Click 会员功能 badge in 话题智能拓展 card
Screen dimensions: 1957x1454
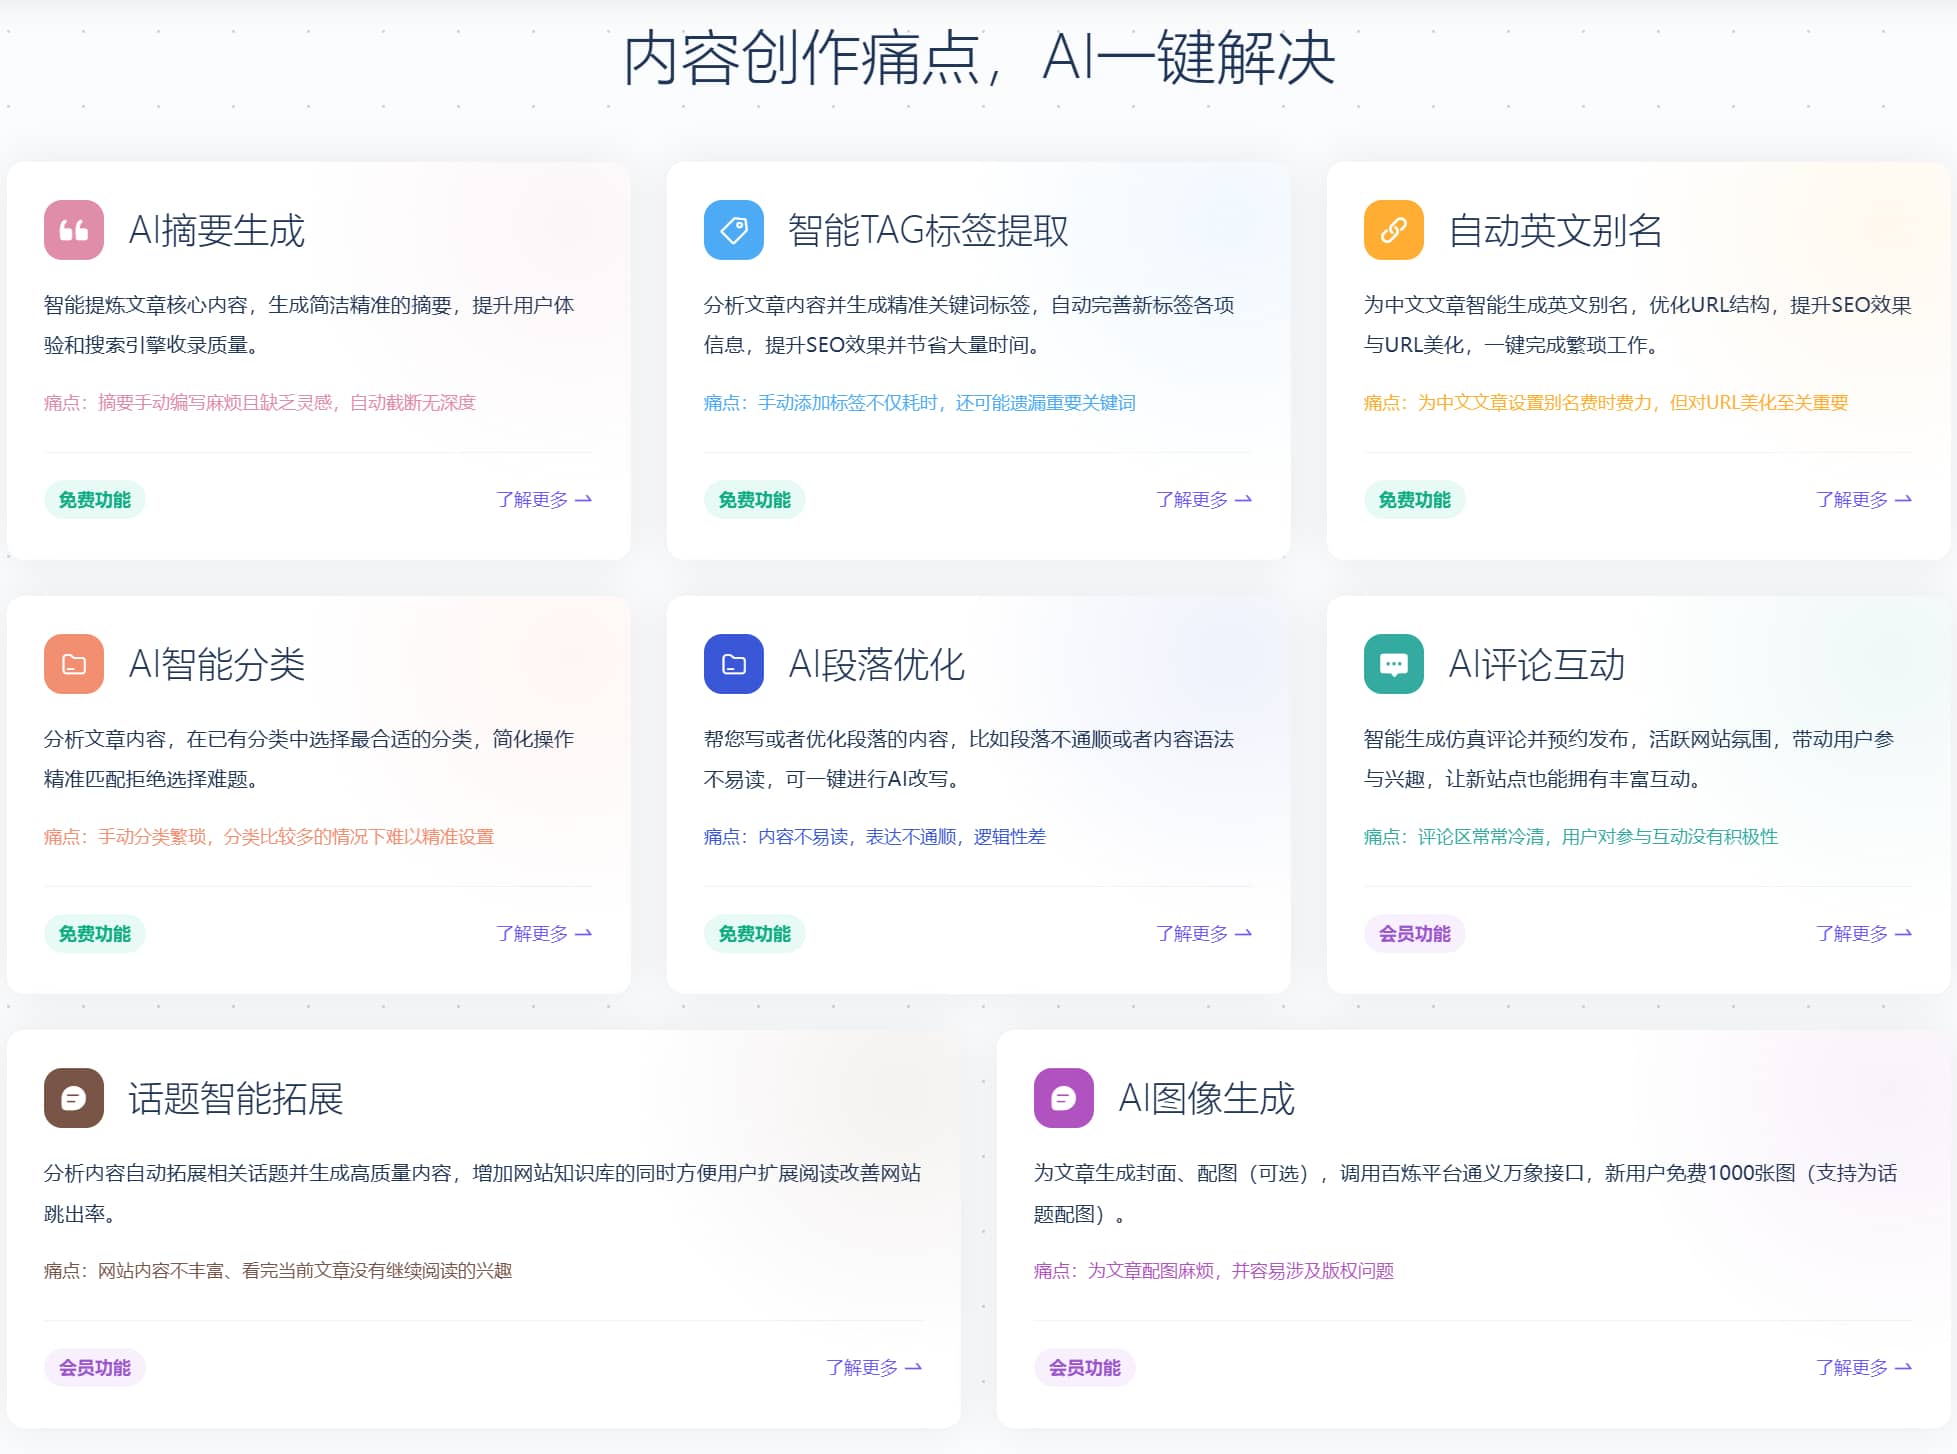95,1367
